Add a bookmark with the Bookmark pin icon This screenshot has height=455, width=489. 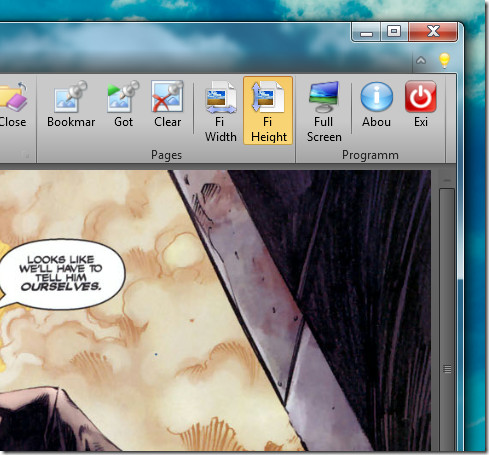pos(71,104)
